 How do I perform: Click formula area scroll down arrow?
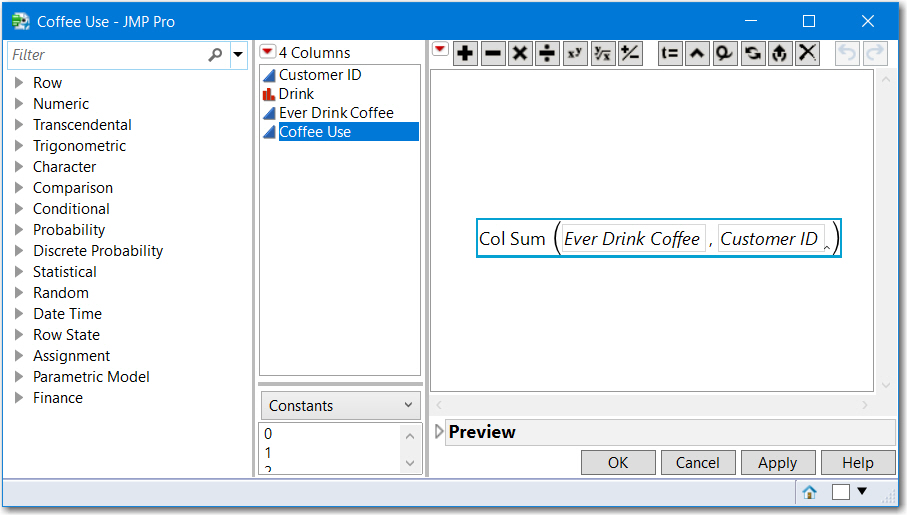pyautogui.click(x=886, y=385)
